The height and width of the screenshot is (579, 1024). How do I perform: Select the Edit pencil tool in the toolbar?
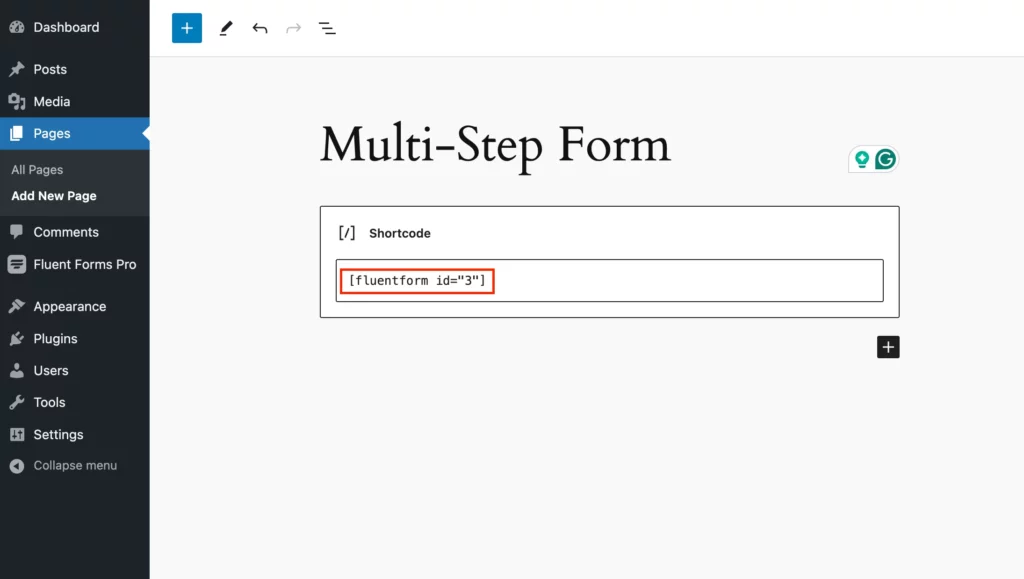(x=226, y=28)
